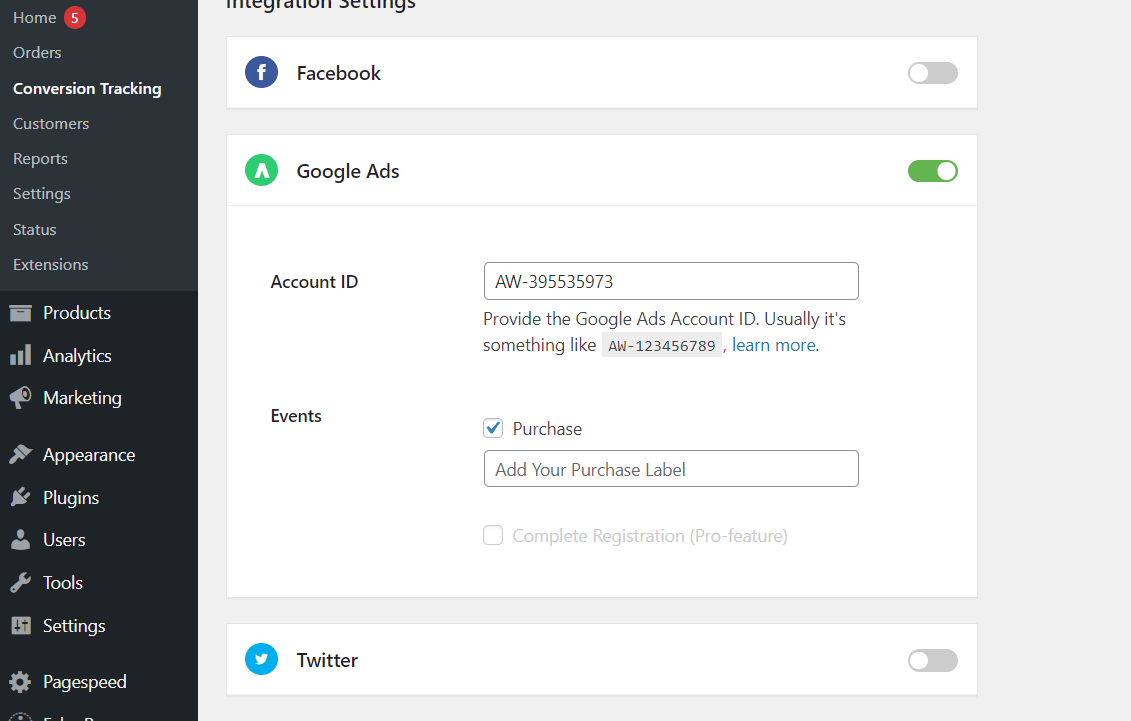
Task: Click the Purchase checkbox label
Action: [x=547, y=429]
